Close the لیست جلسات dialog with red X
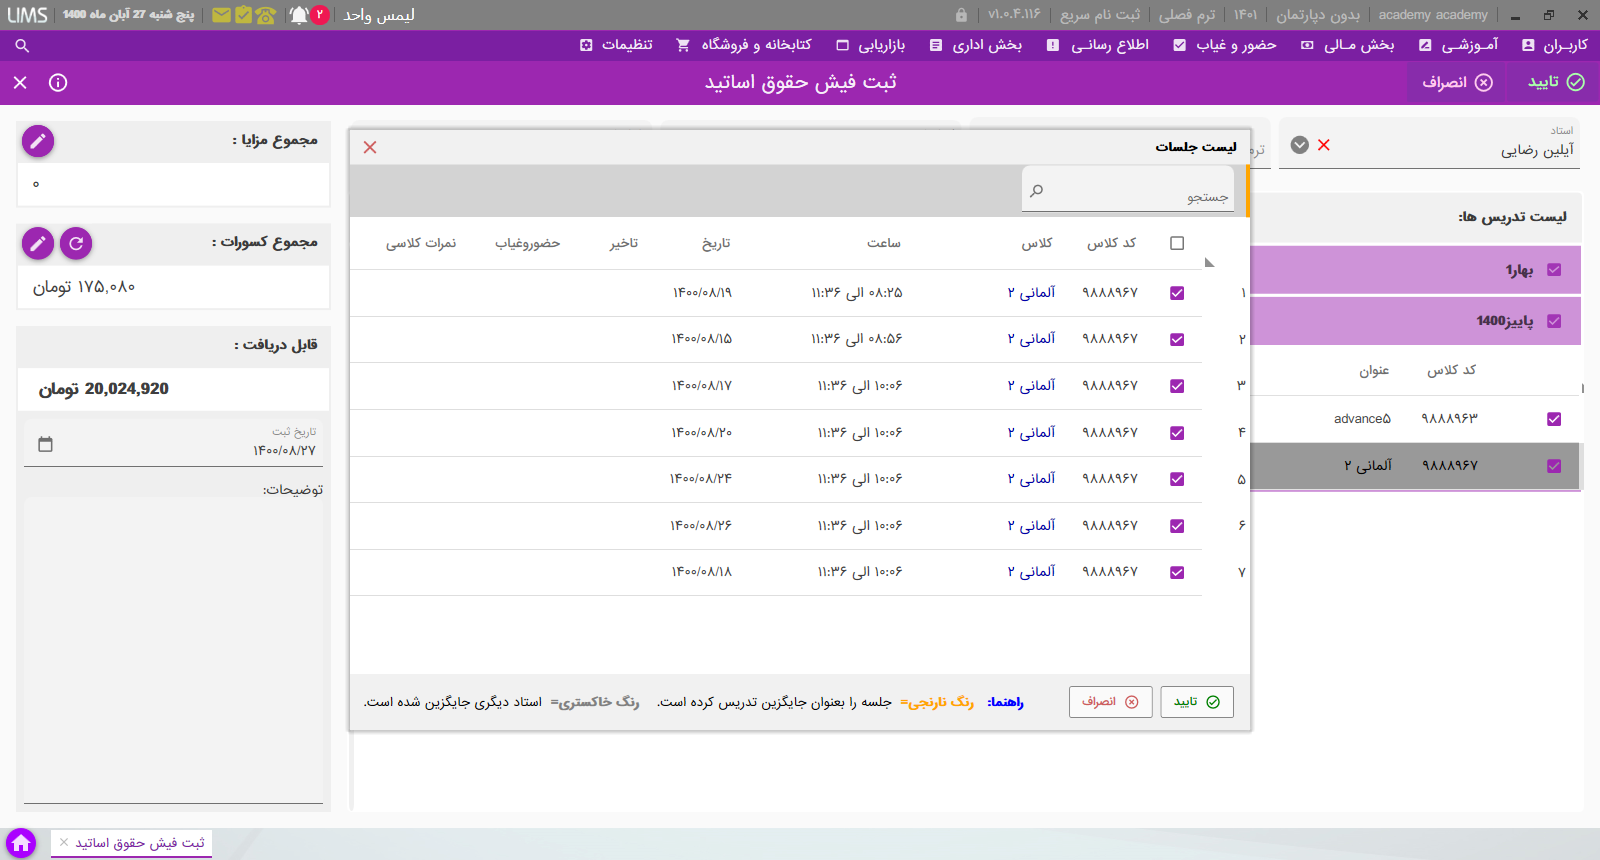 coord(370,147)
